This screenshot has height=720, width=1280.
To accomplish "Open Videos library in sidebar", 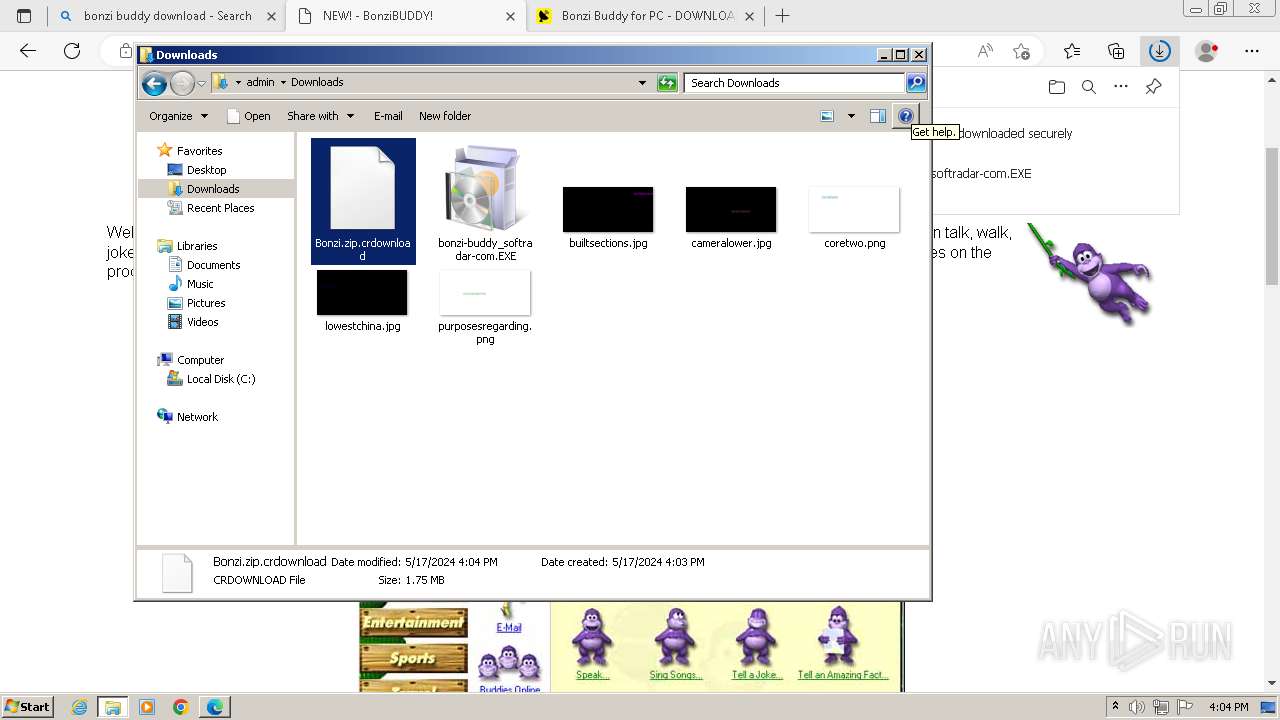I will [x=202, y=322].
